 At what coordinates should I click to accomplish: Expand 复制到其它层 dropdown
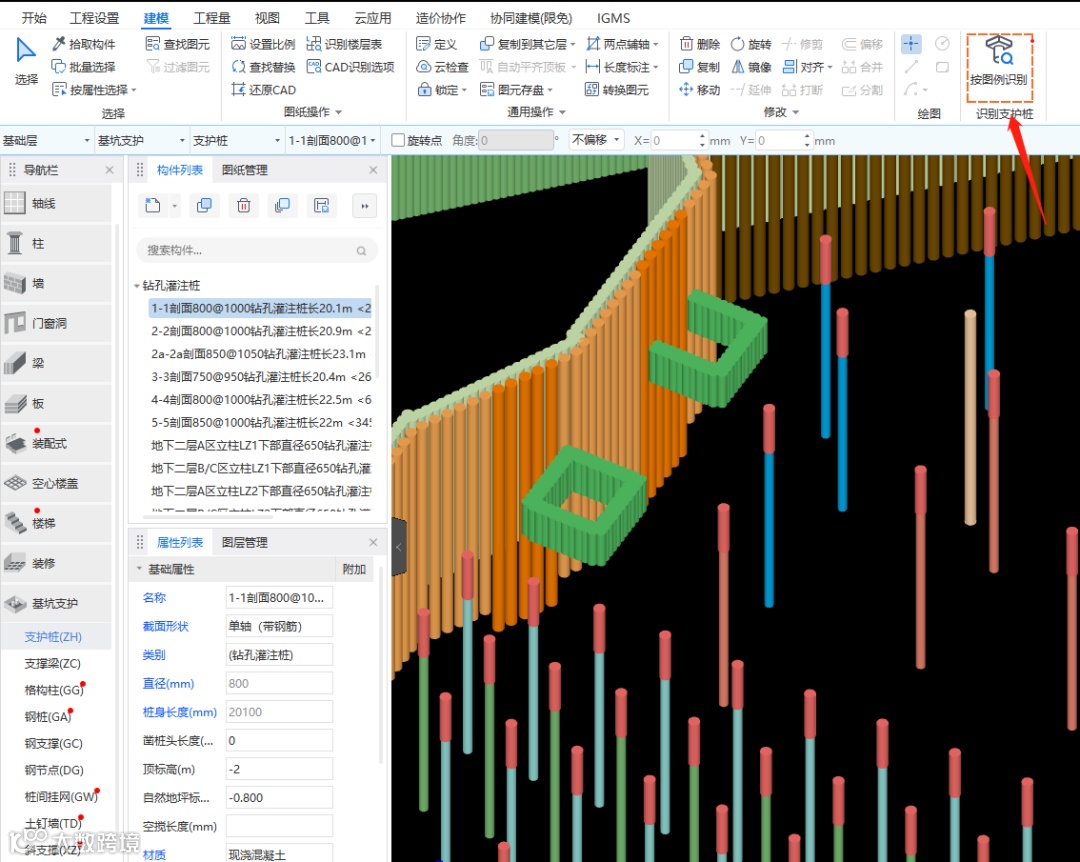(x=572, y=45)
